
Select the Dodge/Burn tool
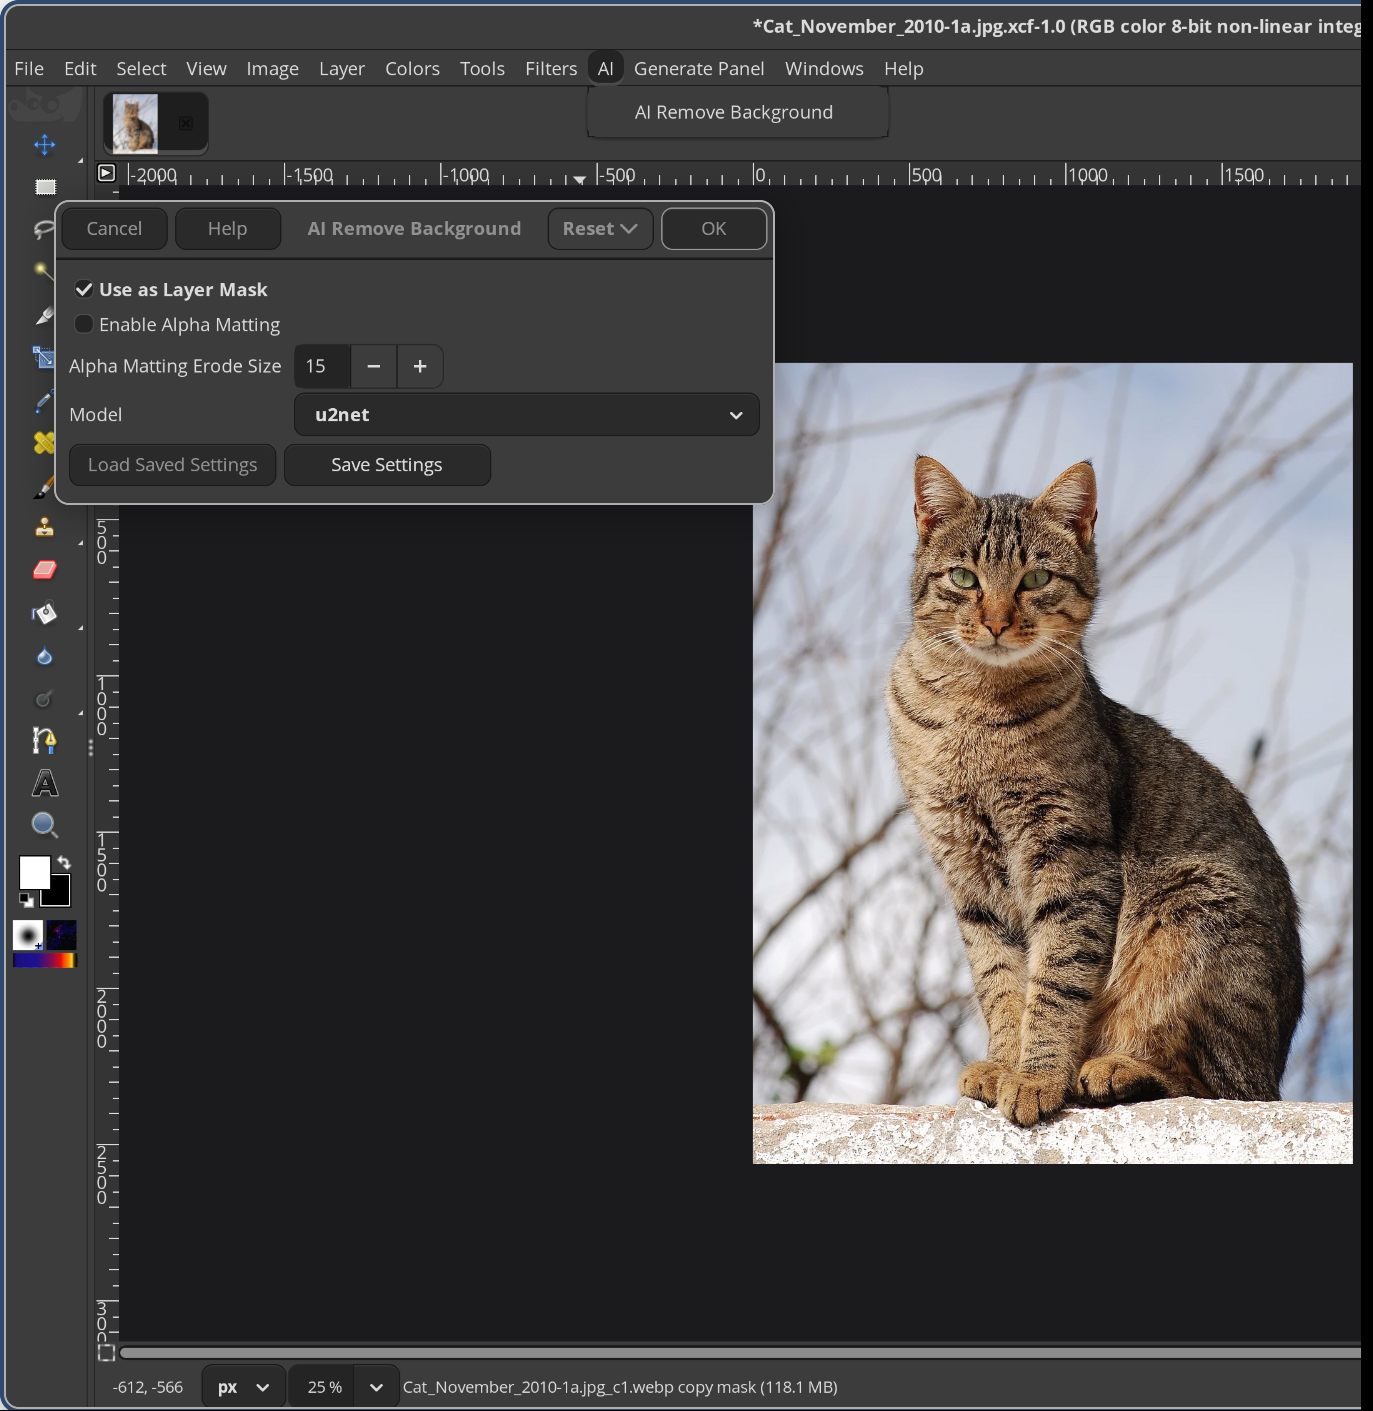click(x=44, y=698)
